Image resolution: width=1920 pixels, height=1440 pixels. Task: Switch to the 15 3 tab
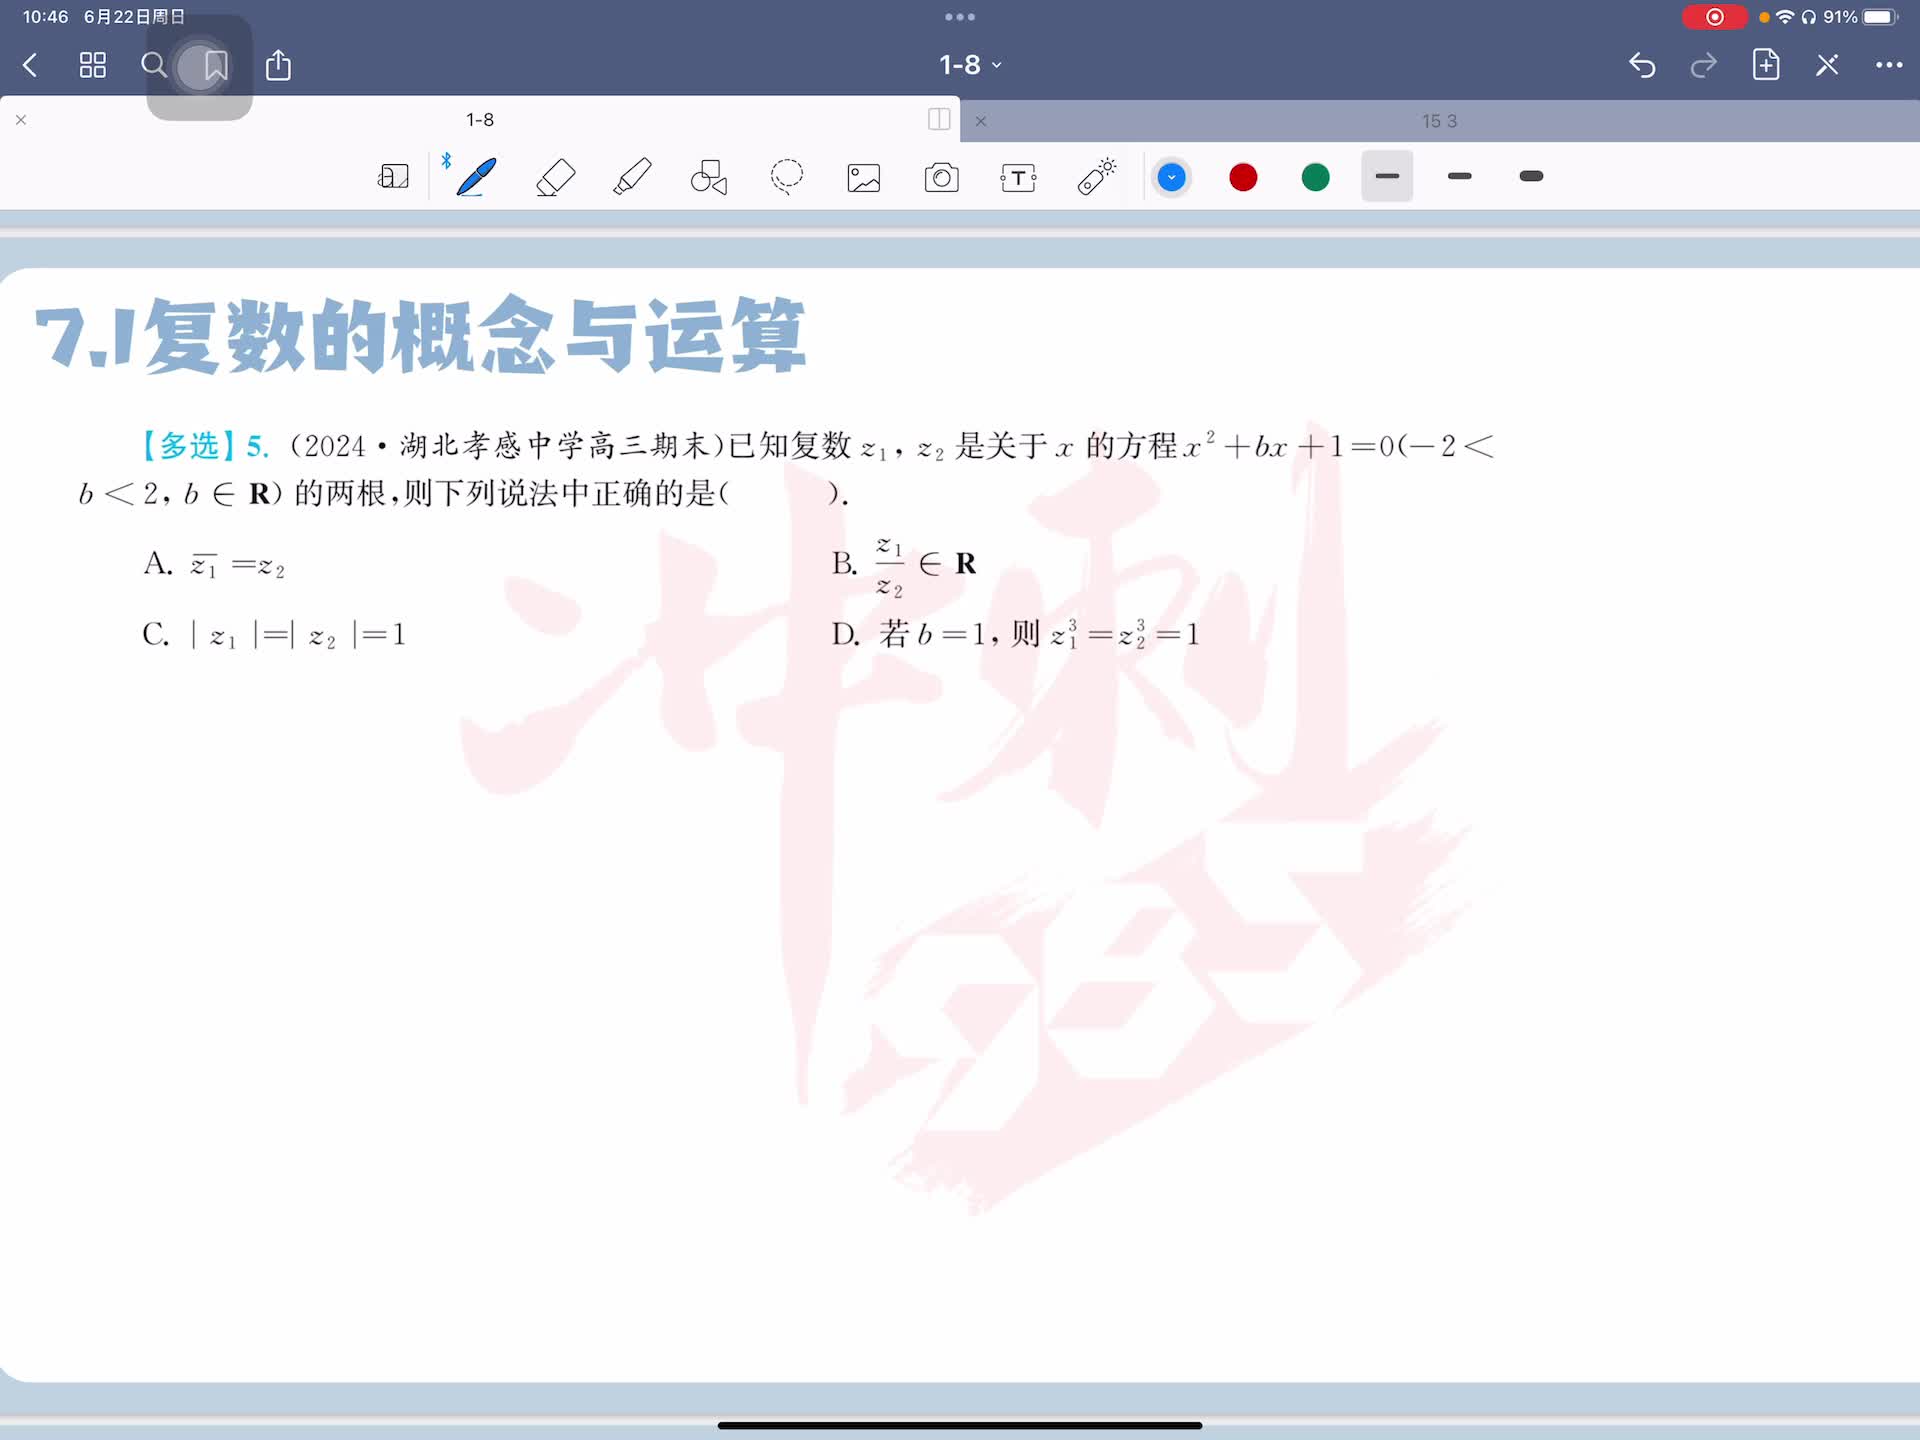coord(1439,121)
